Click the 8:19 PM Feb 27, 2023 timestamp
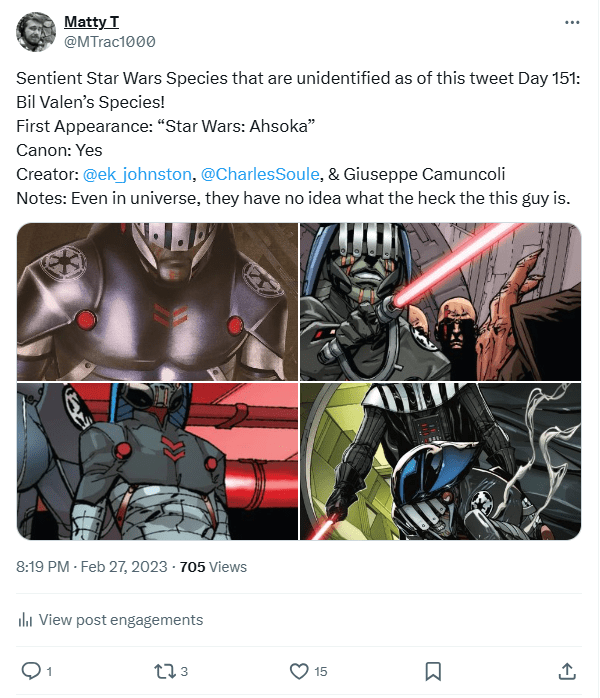The width and height of the screenshot is (600, 698). pos(92,567)
